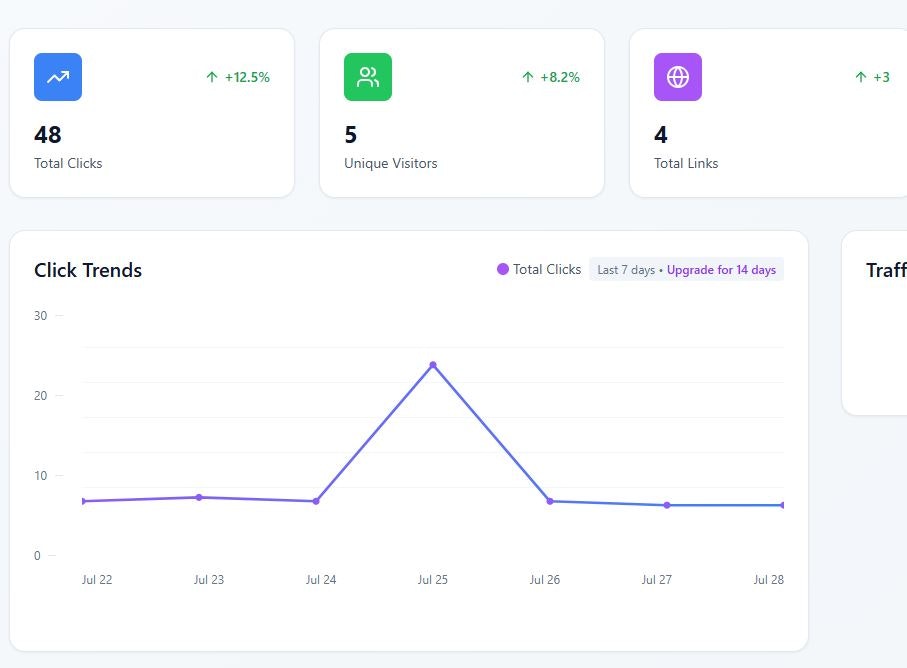This screenshot has width=907, height=668.
Task: Click the Jul 23 x-axis label
Action: point(209,580)
